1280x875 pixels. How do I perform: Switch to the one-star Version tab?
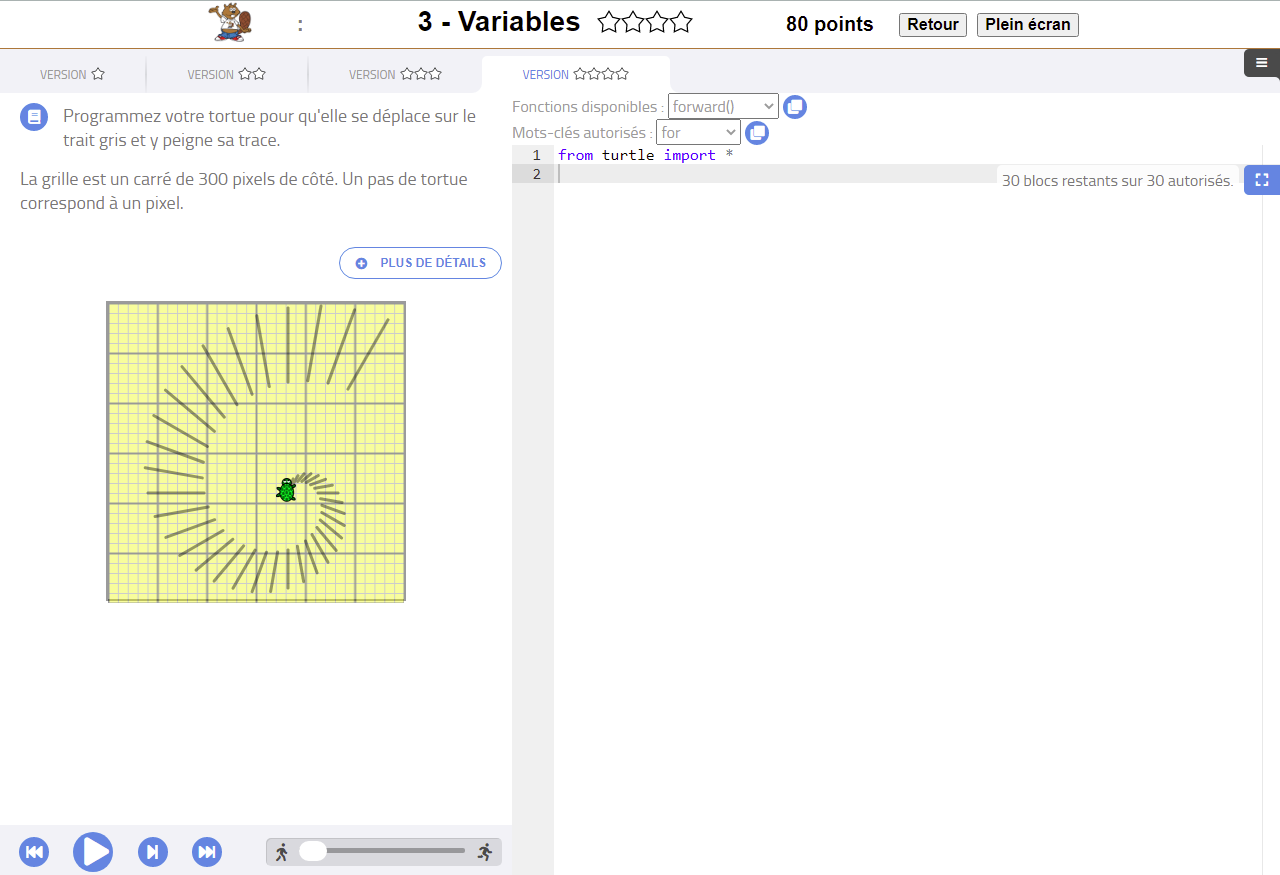[72, 74]
